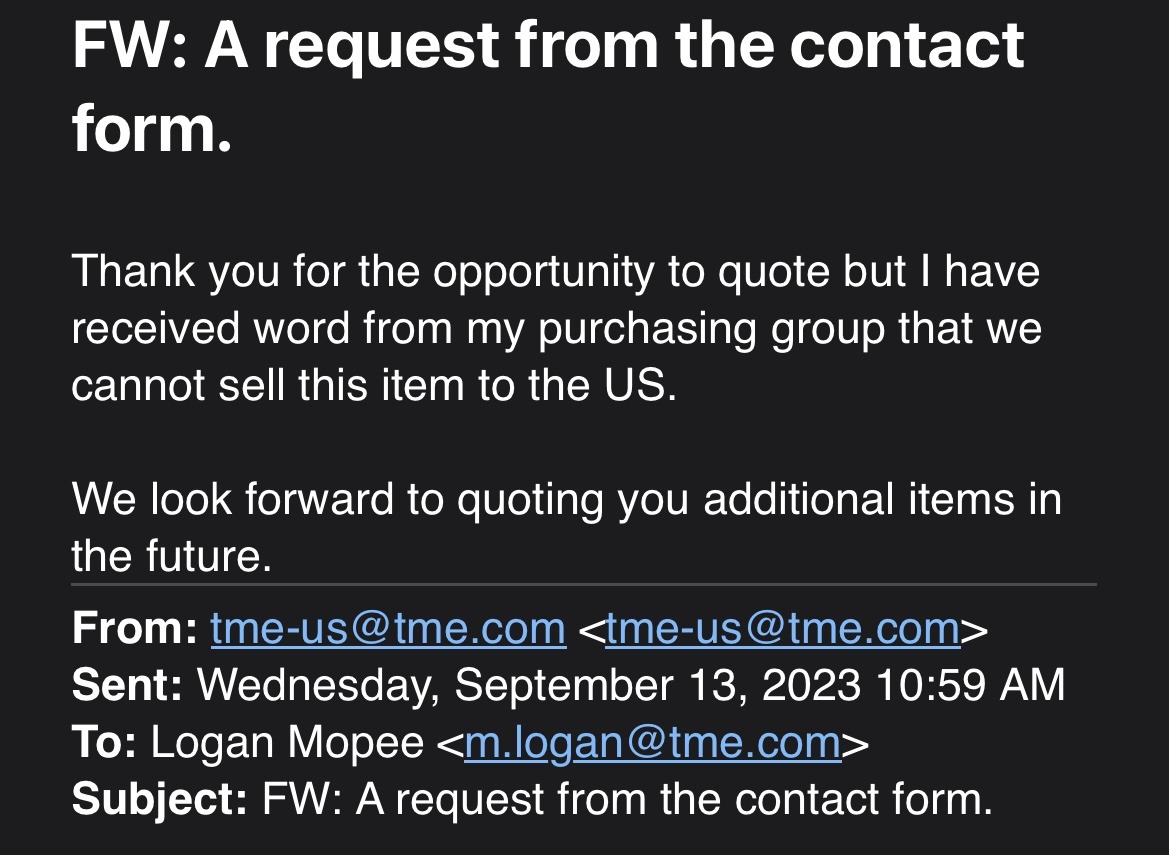Click the sent time '10:59 AM'

971,685
